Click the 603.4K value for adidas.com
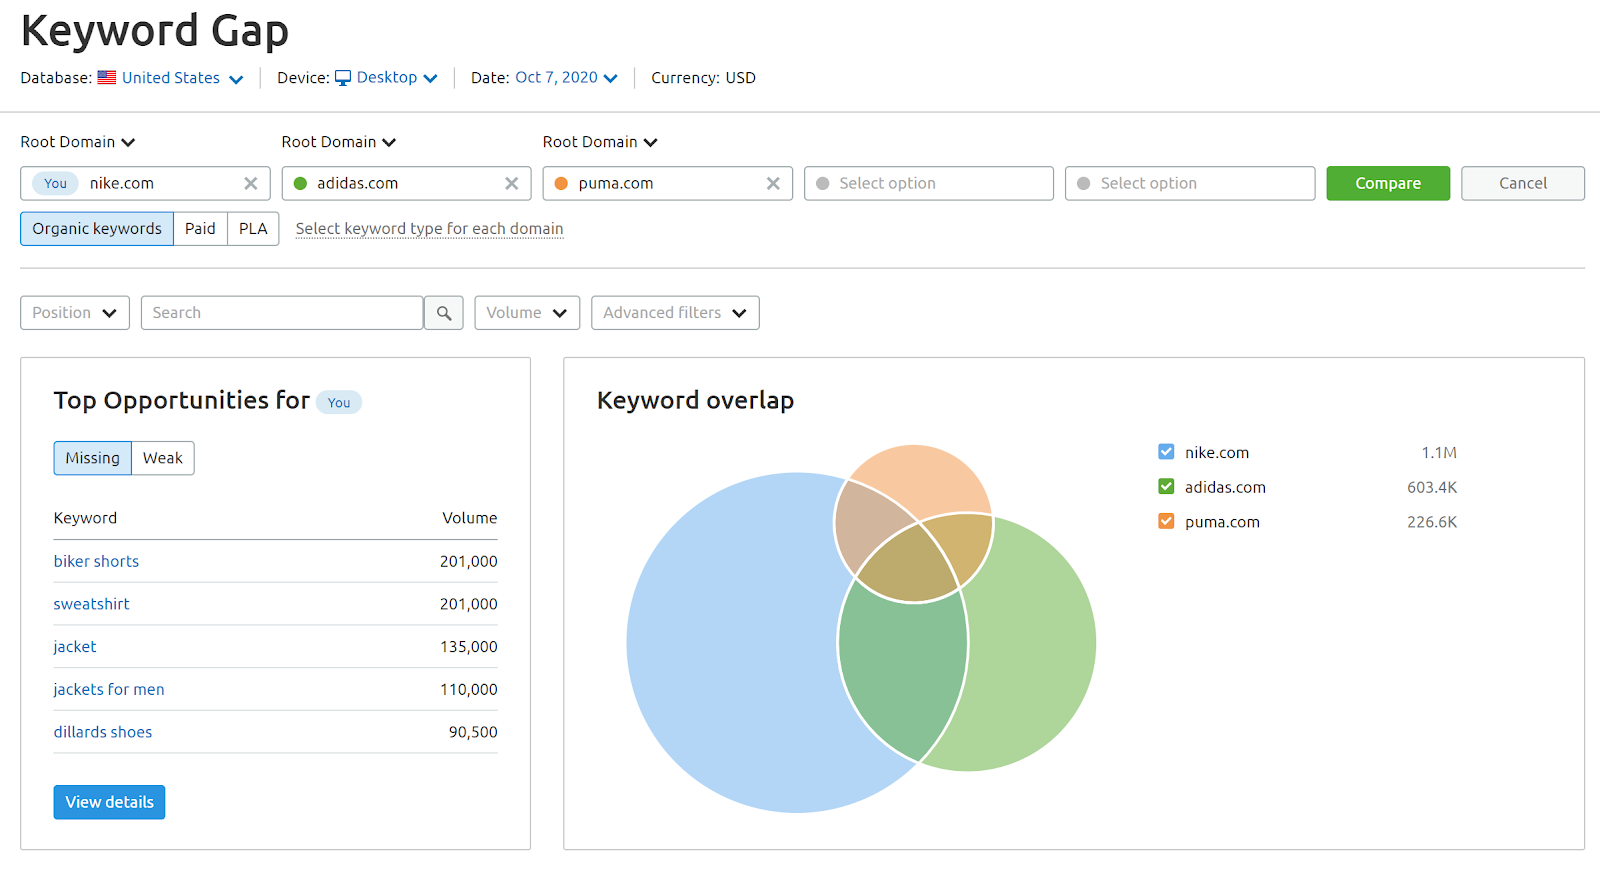Image resolution: width=1600 pixels, height=871 pixels. 1432,487
